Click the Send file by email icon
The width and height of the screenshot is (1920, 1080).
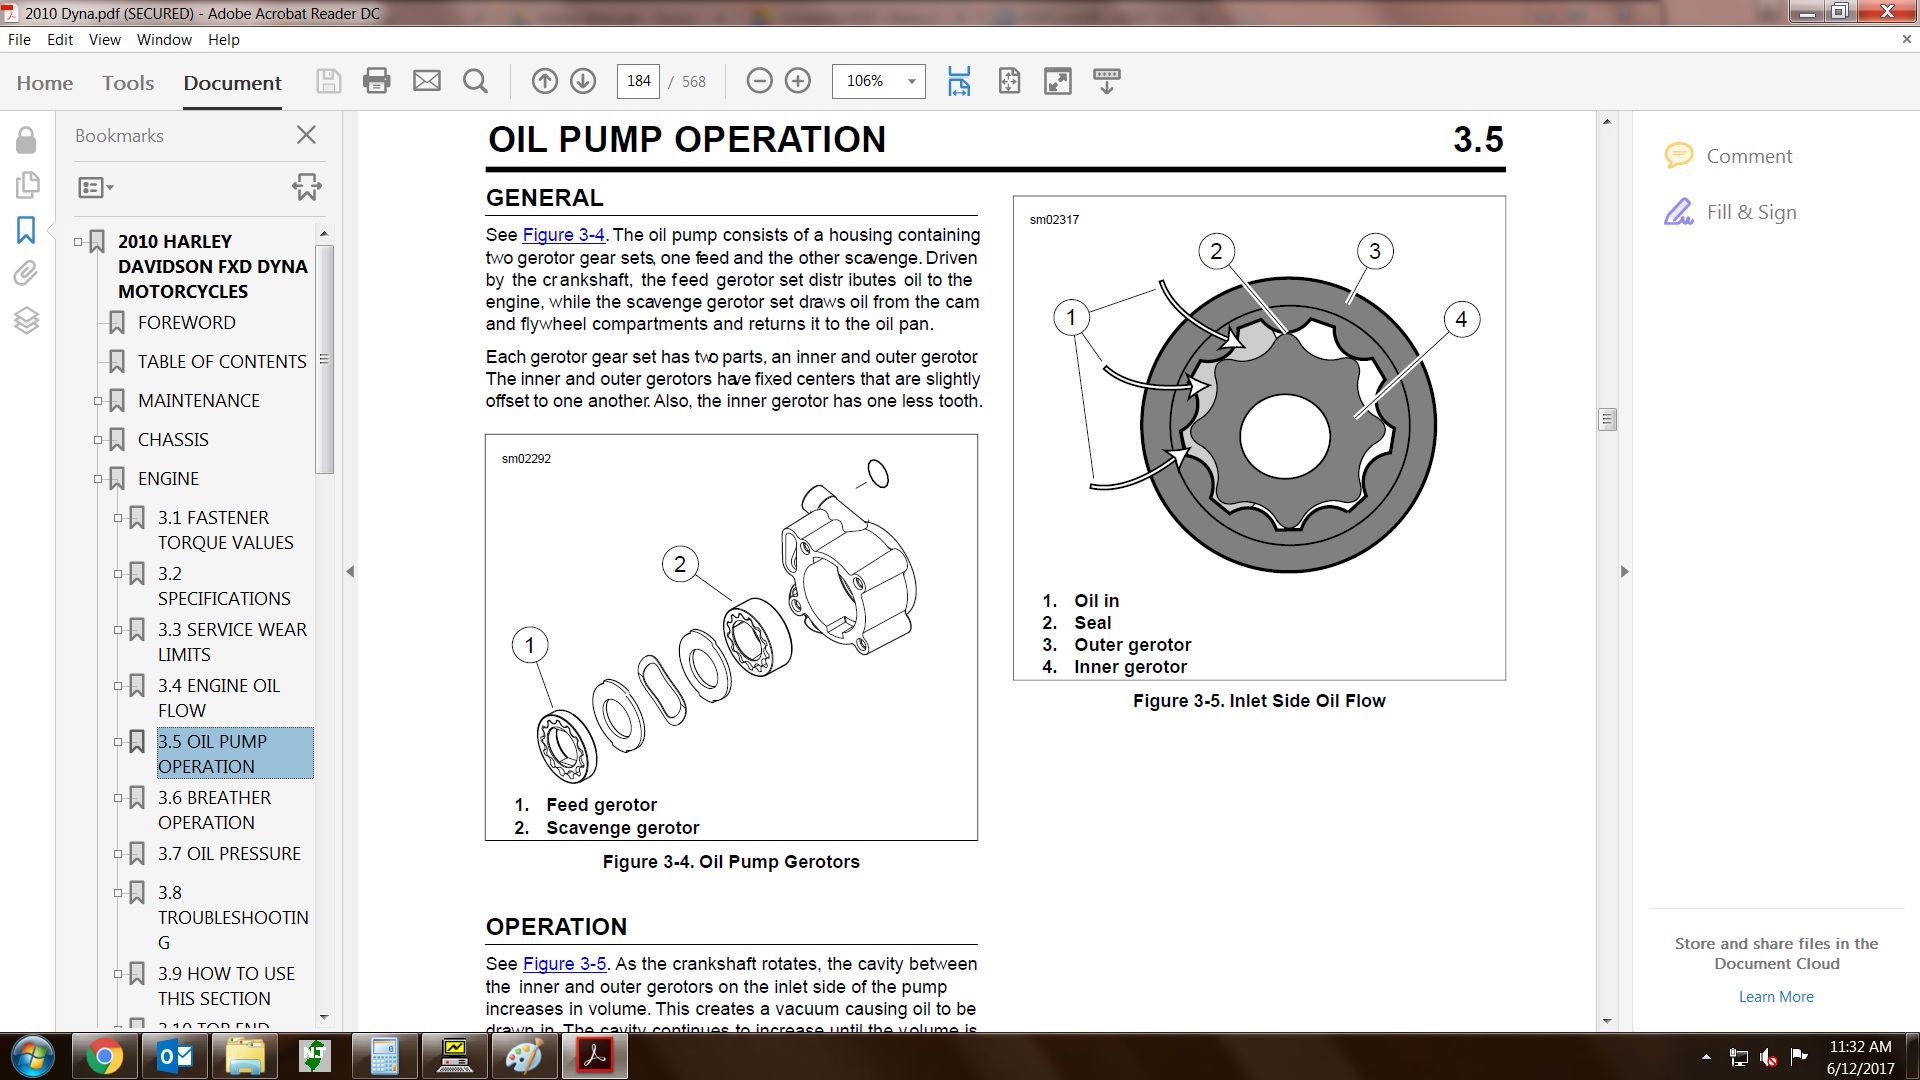[427, 81]
